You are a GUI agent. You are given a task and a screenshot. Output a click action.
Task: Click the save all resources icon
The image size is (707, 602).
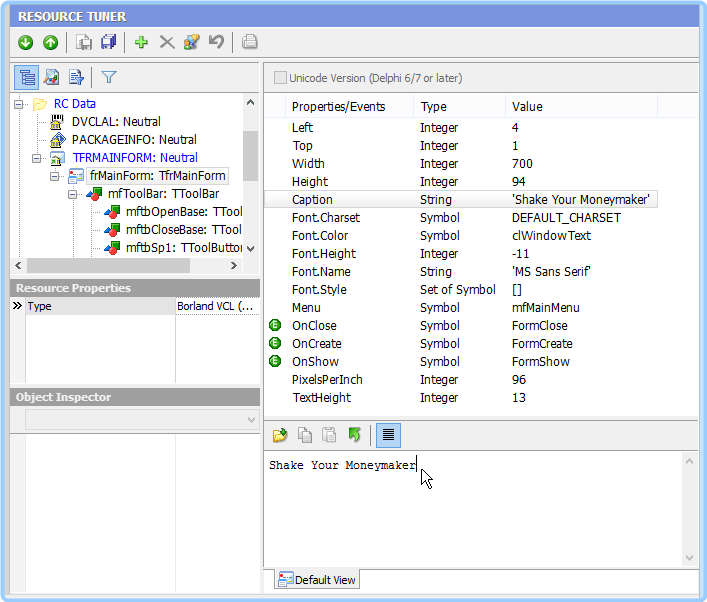click(109, 42)
